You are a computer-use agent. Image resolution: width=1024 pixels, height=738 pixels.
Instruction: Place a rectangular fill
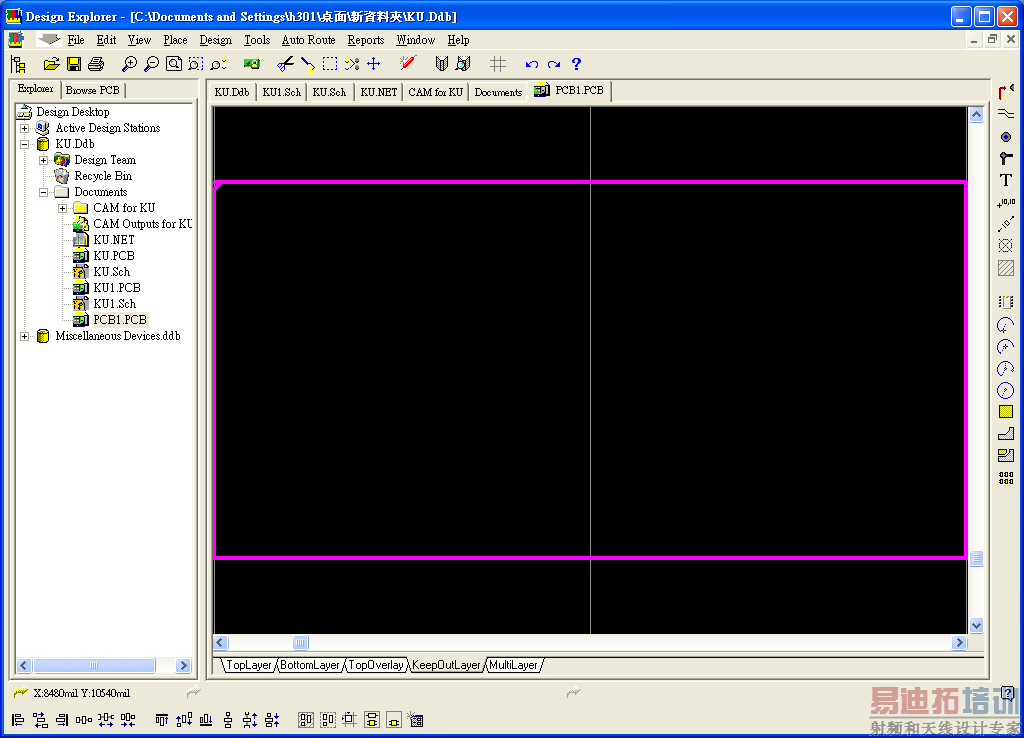pos(1006,412)
